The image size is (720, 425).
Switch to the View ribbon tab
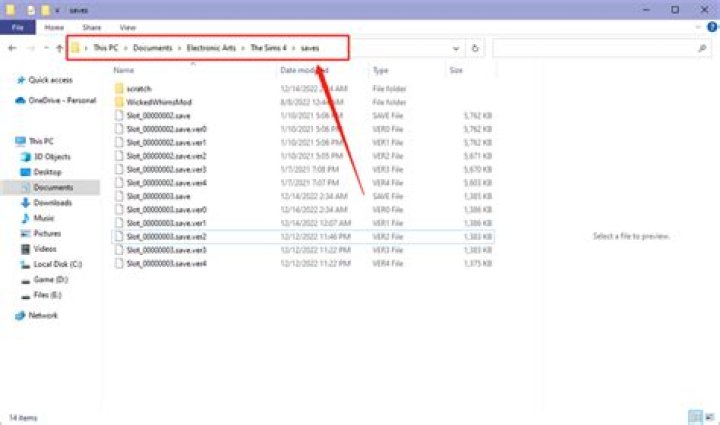(x=127, y=28)
